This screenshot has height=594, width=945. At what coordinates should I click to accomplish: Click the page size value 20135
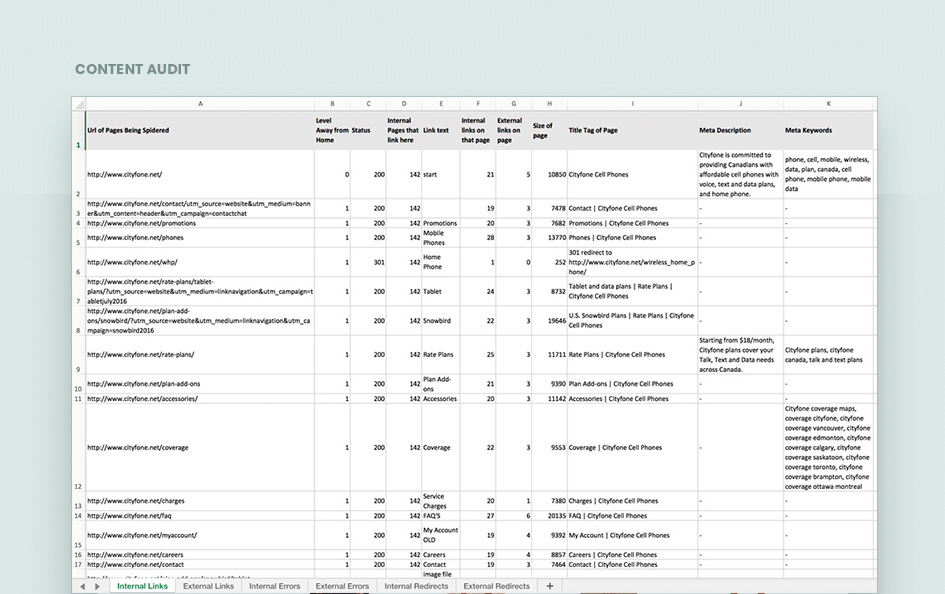[549, 516]
